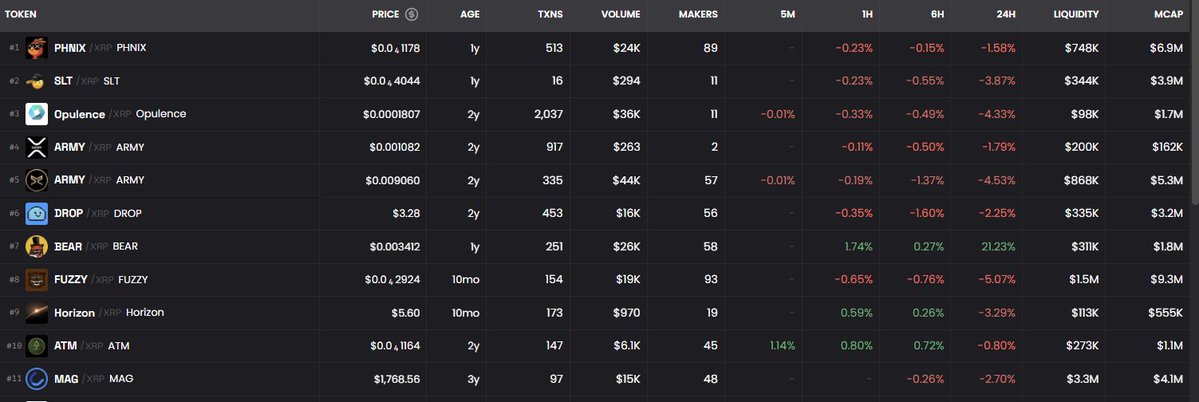
Task: Click the Horizon token logo
Action: (x=36, y=313)
